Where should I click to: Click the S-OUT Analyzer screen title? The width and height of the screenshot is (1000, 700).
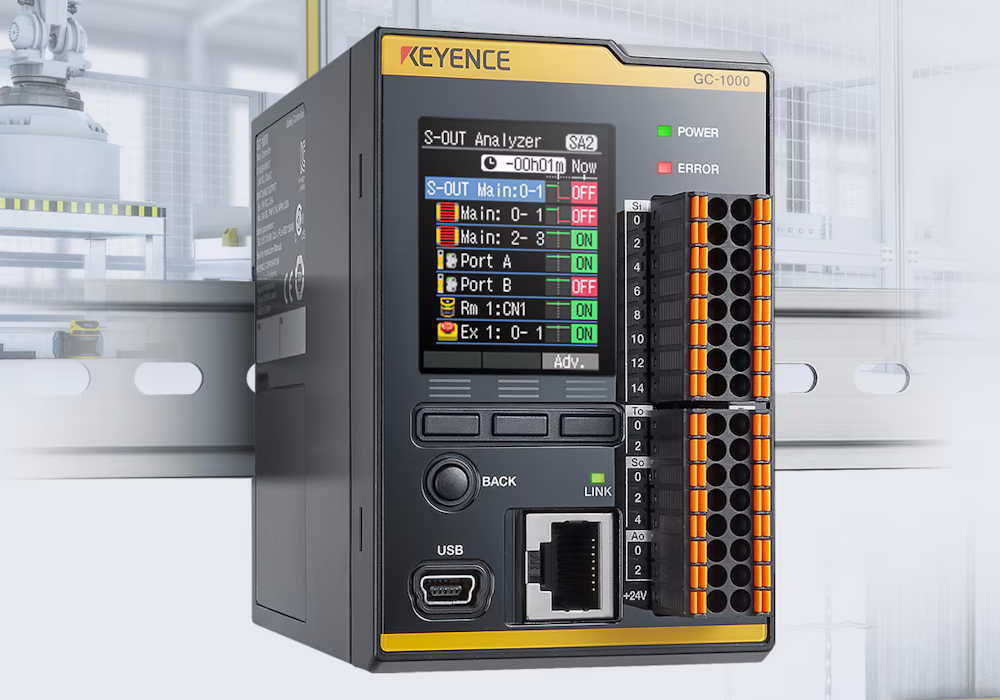482,139
